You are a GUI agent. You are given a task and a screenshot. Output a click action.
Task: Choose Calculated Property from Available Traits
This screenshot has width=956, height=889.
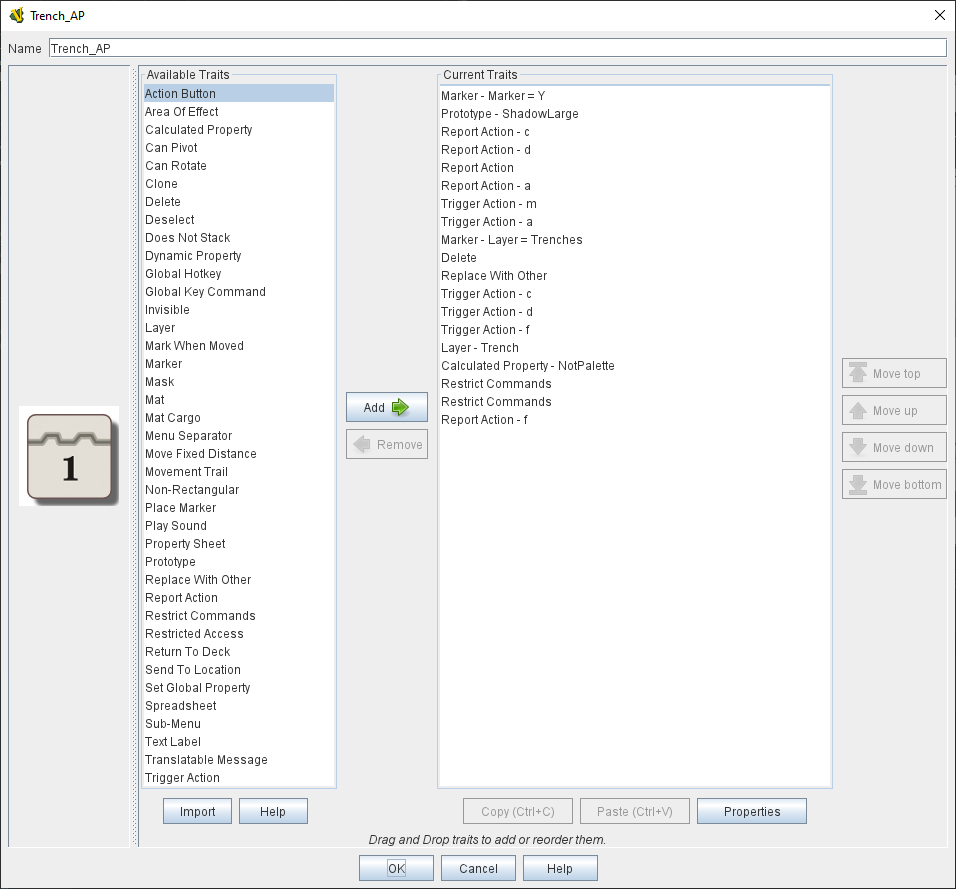[198, 130]
